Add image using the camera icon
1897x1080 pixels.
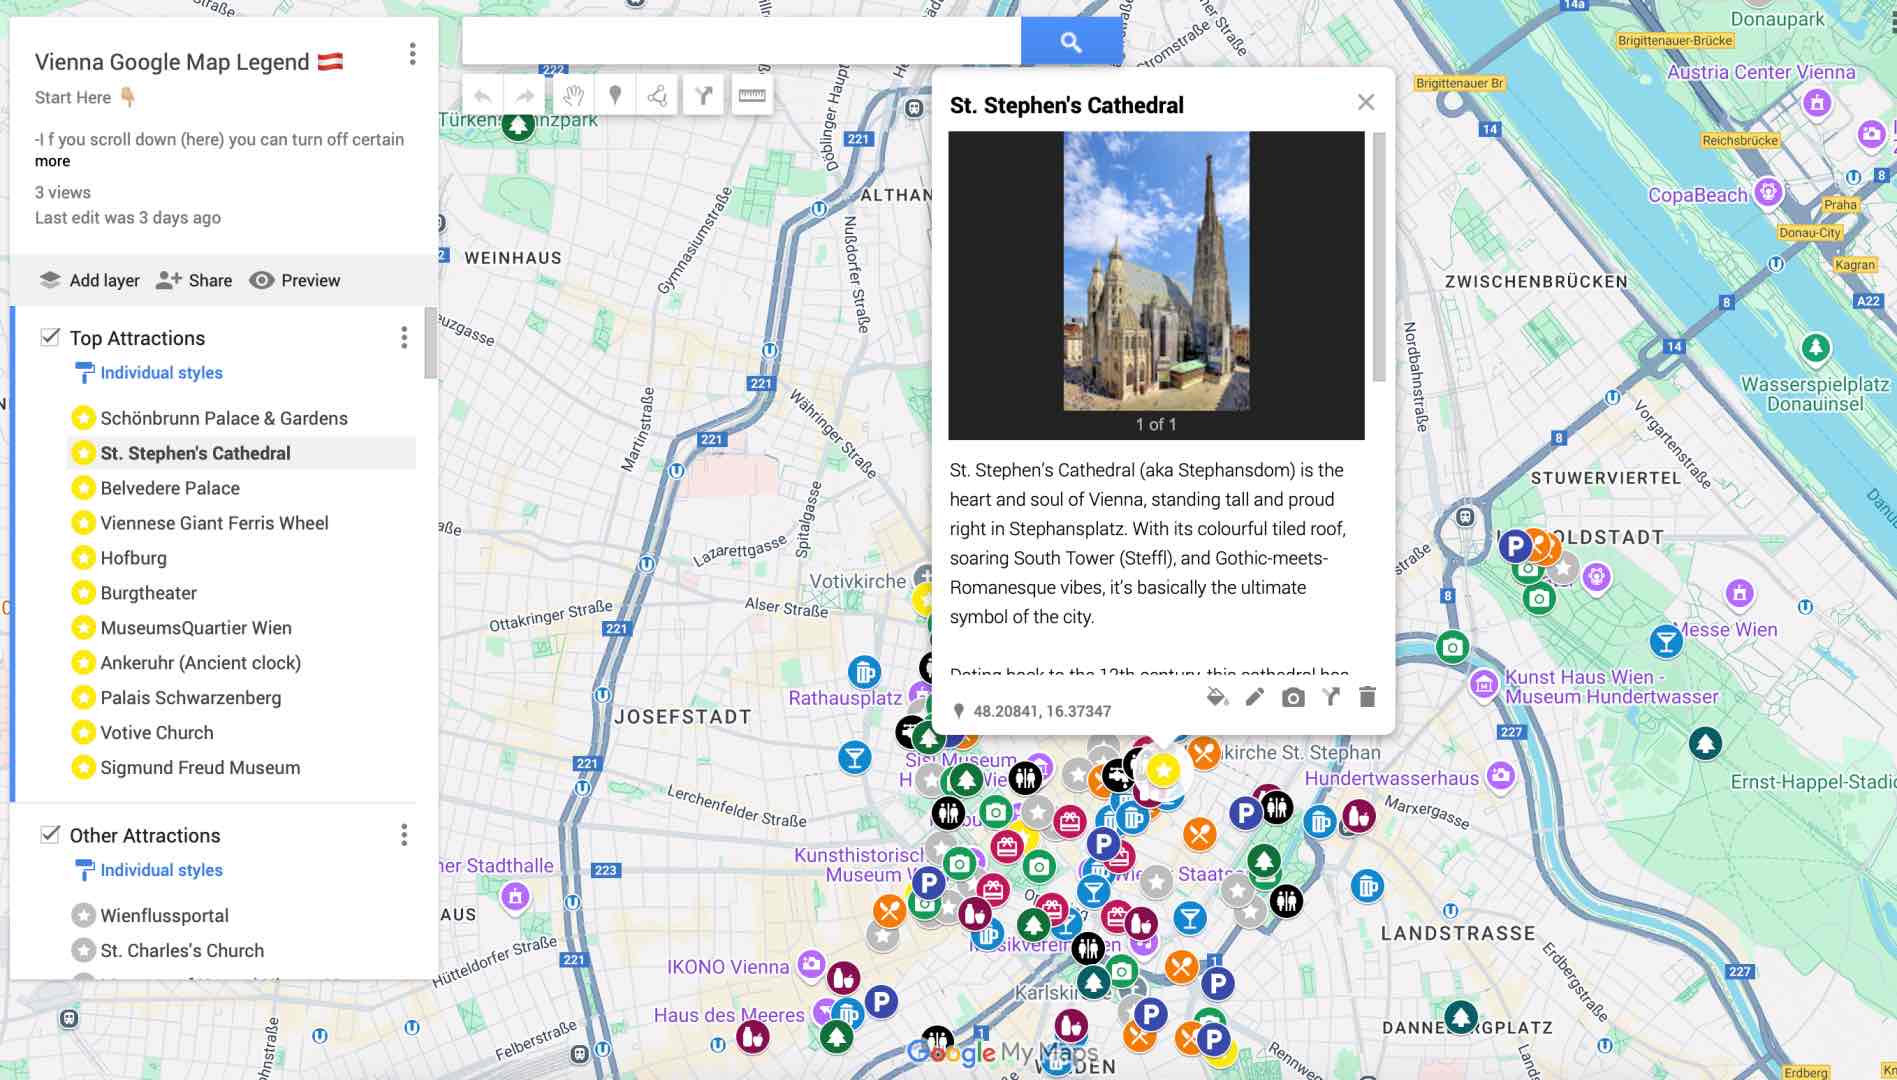coord(1292,697)
